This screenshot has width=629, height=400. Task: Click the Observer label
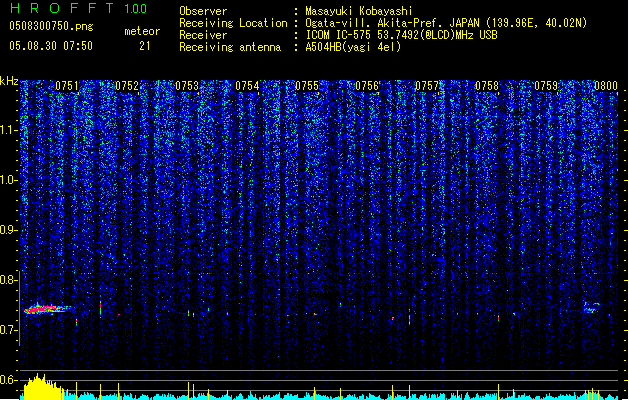(203, 11)
